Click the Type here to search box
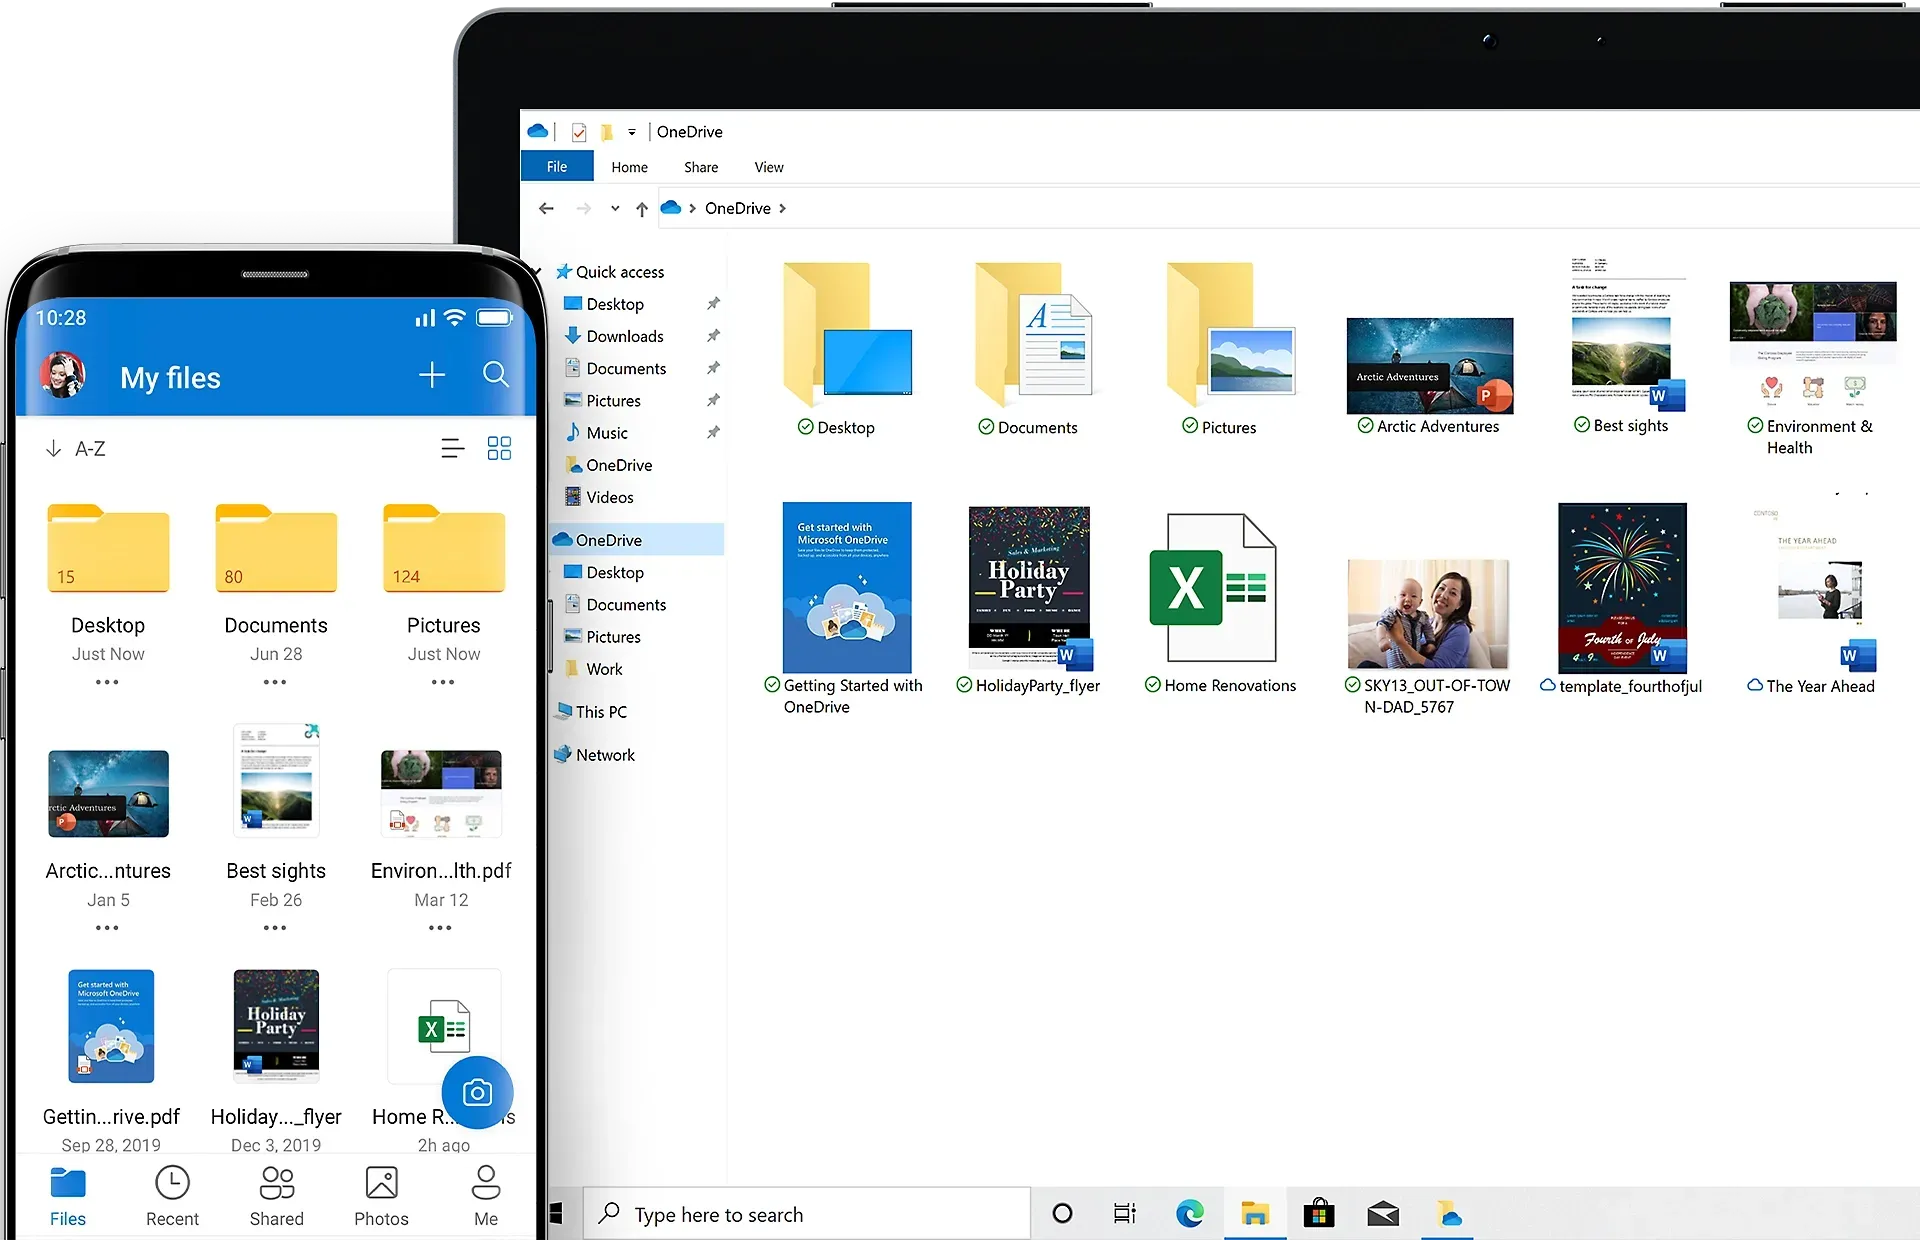The width and height of the screenshot is (1920, 1240). (x=807, y=1214)
